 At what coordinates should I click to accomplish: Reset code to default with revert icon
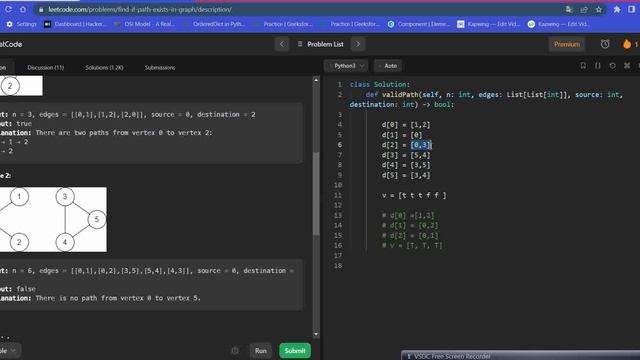tap(612, 66)
